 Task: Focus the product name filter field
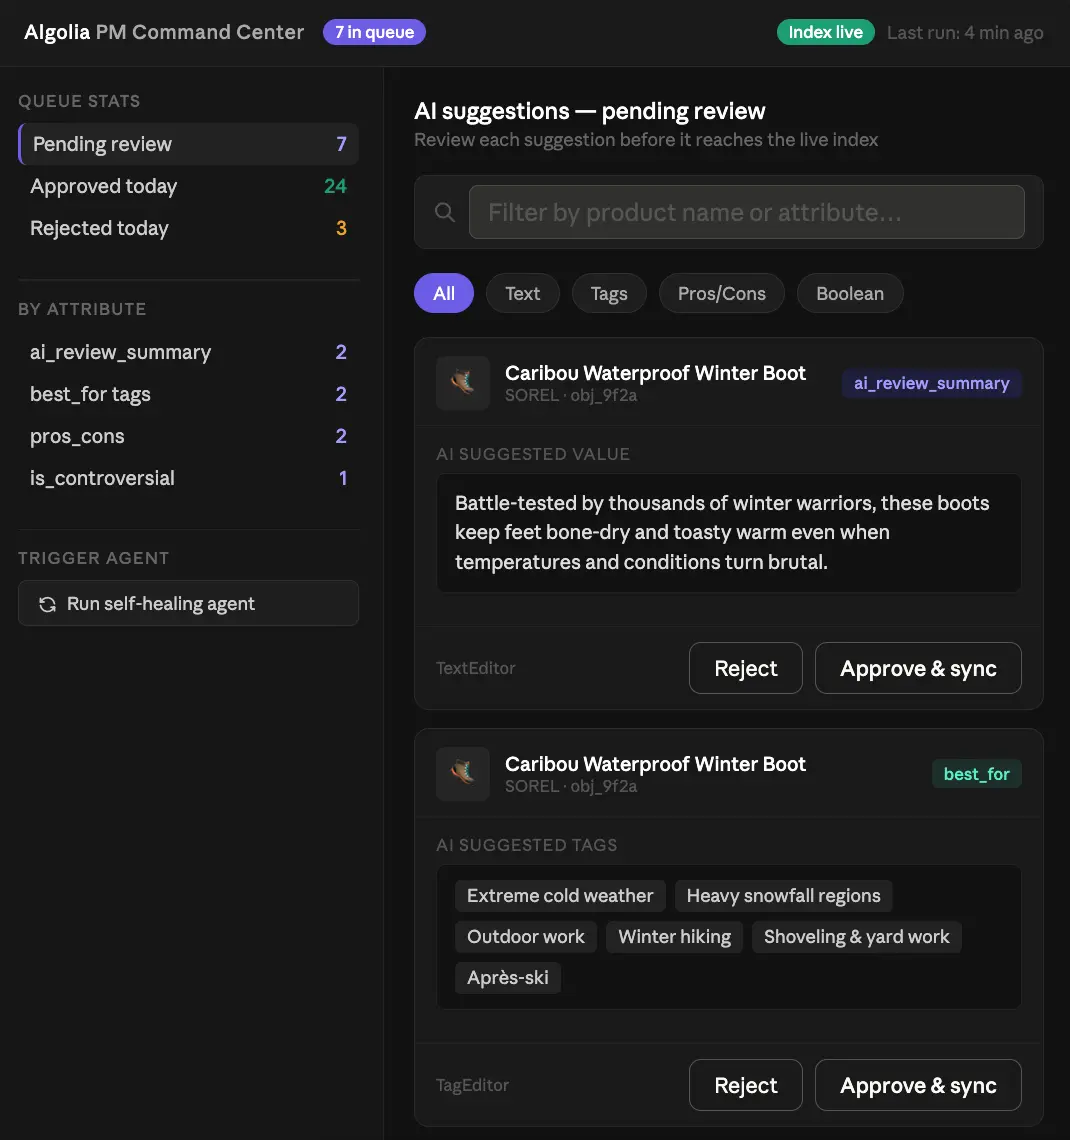pyautogui.click(x=747, y=212)
